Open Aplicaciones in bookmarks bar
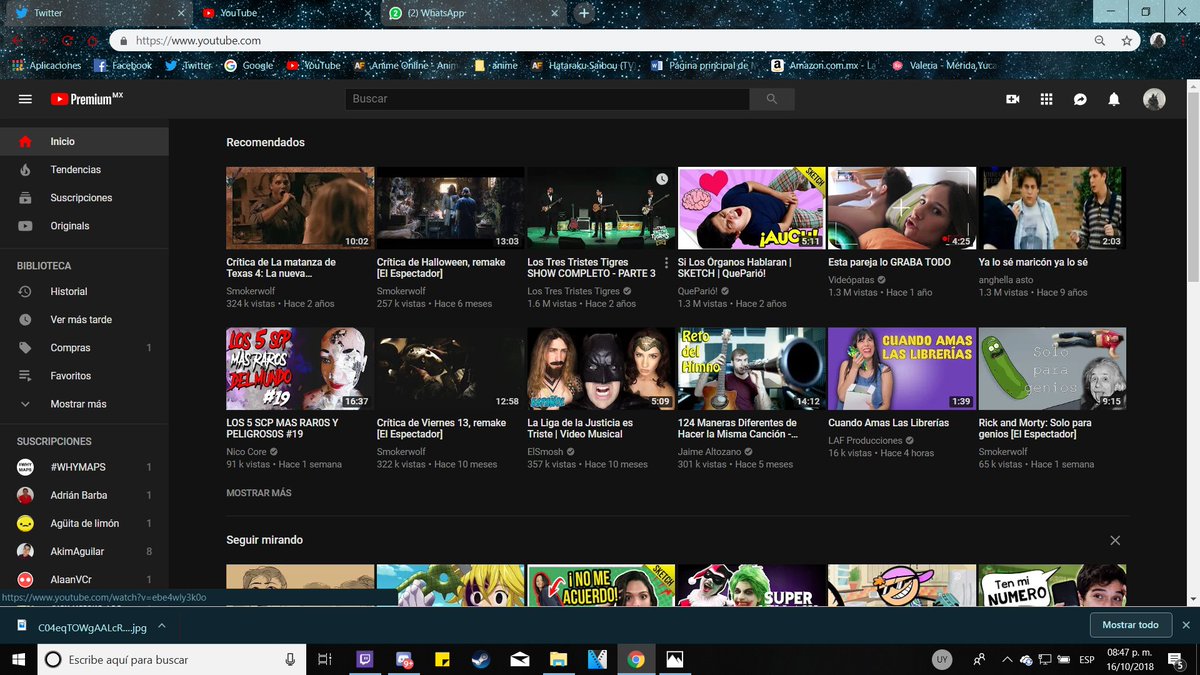The width and height of the screenshot is (1200, 675). pos(46,65)
